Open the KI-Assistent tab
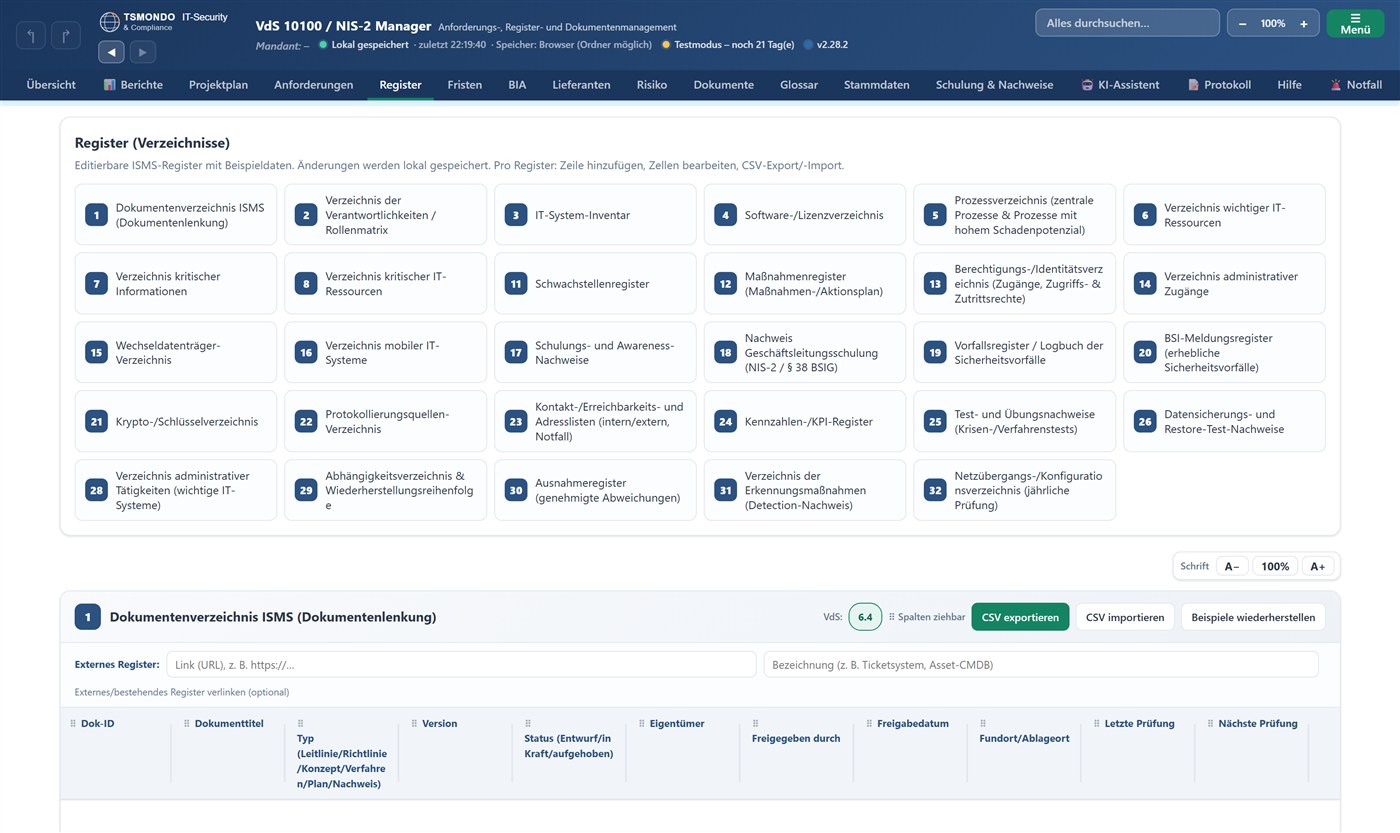 coord(1120,85)
